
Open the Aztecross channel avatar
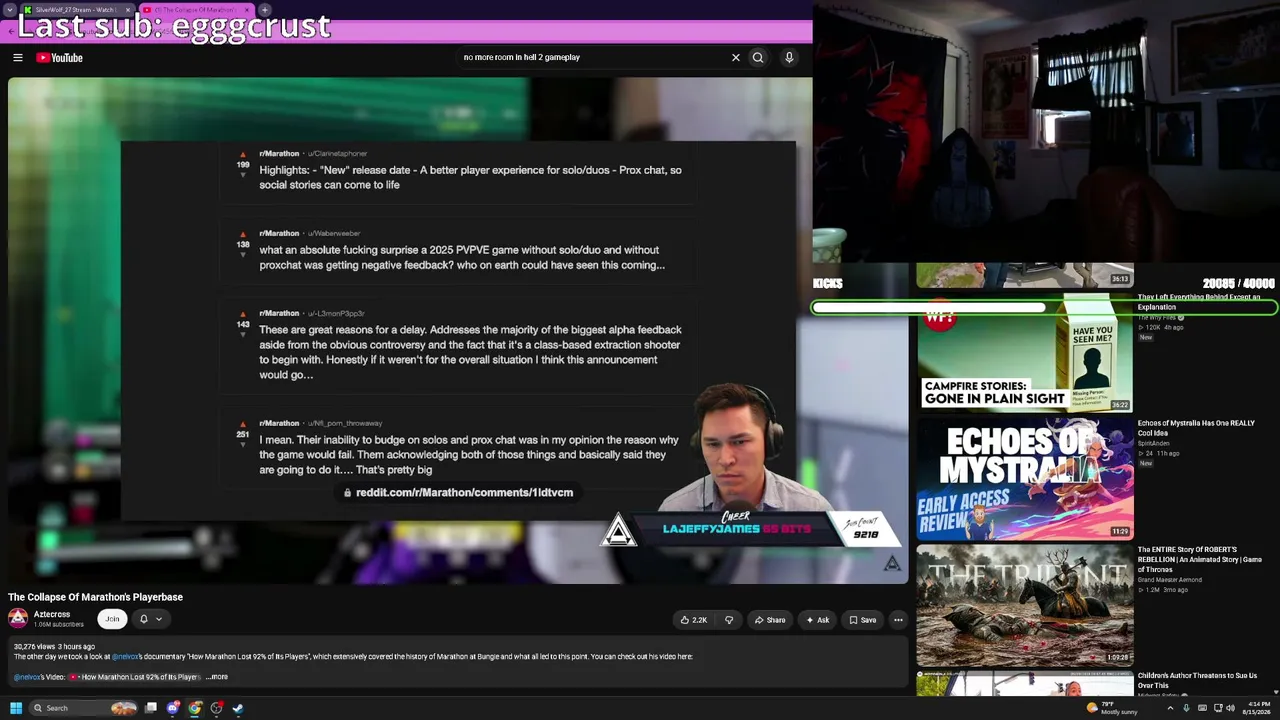[18, 618]
